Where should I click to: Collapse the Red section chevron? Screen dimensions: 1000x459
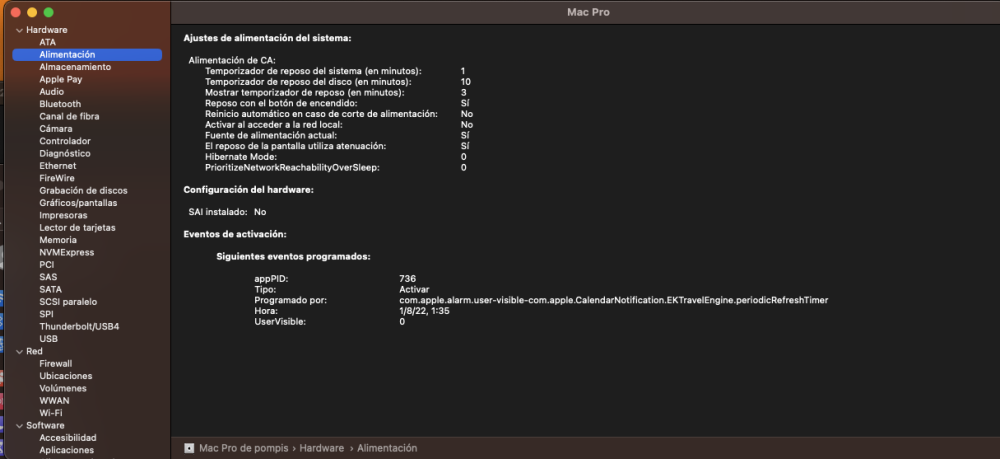click(x=19, y=351)
